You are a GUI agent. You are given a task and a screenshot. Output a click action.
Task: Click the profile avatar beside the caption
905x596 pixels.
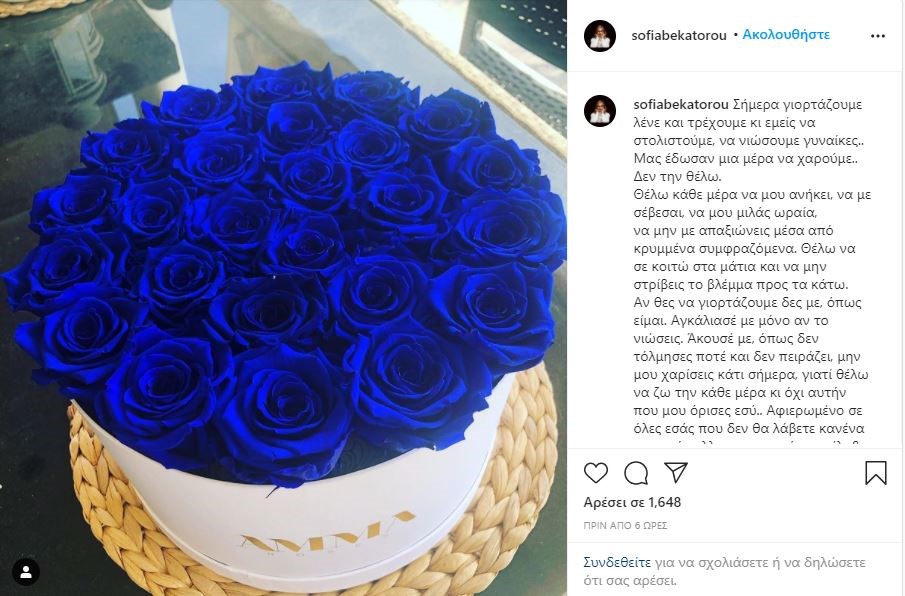(x=600, y=111)
